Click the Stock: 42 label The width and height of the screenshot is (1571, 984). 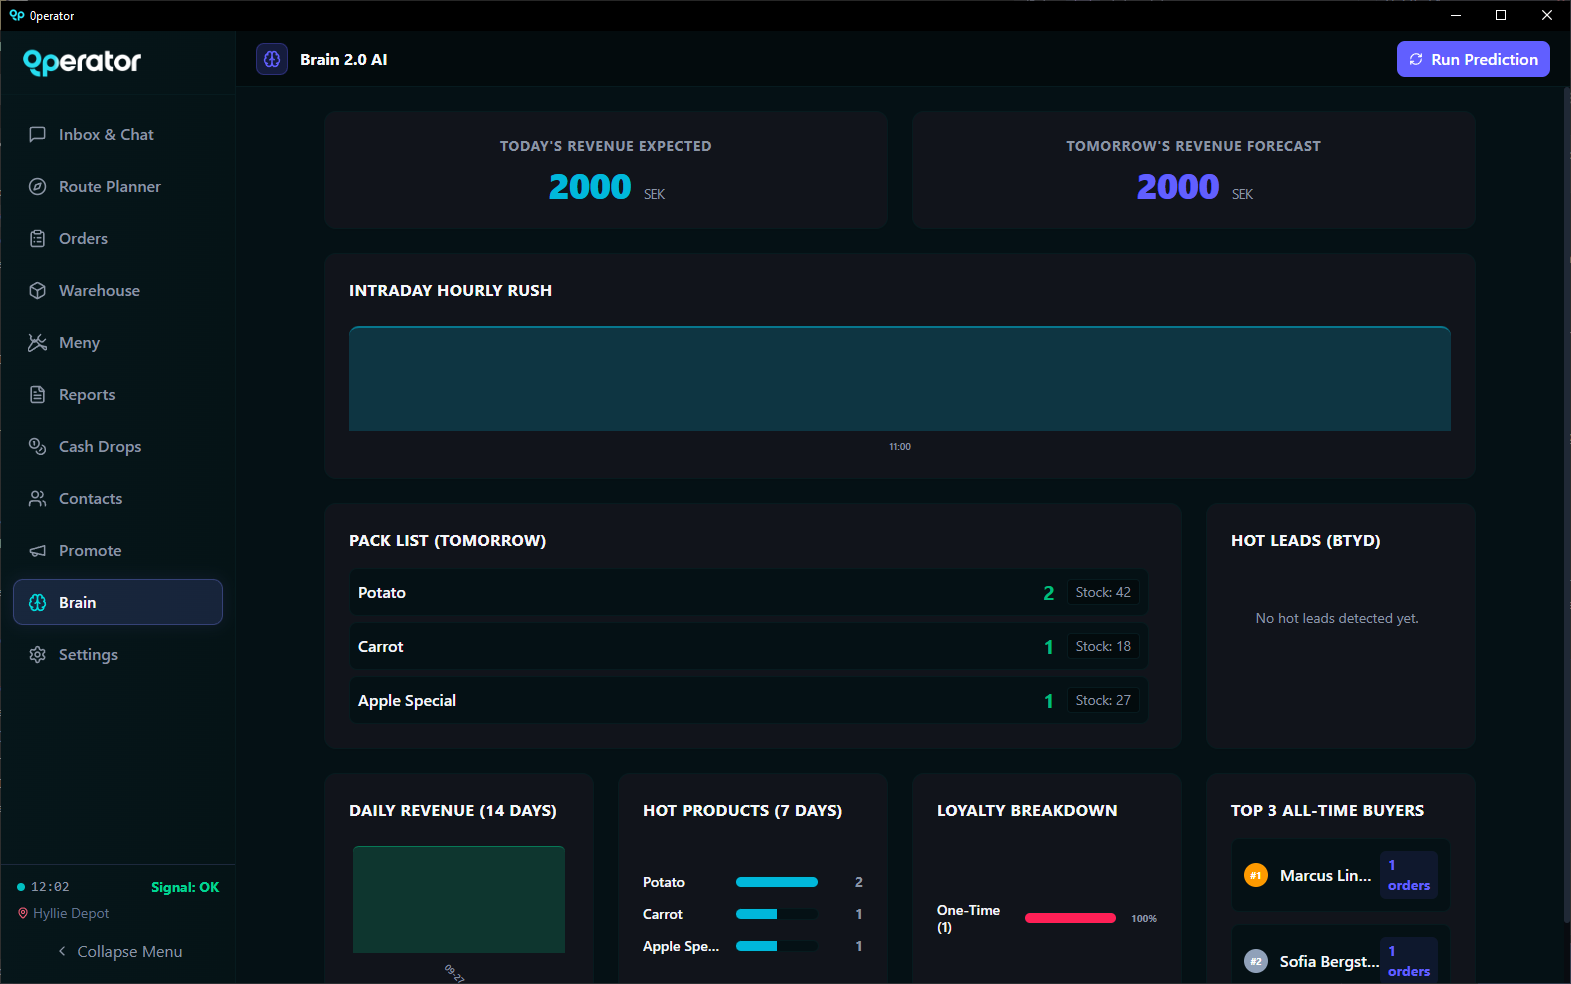click(x=1103, y=592)
